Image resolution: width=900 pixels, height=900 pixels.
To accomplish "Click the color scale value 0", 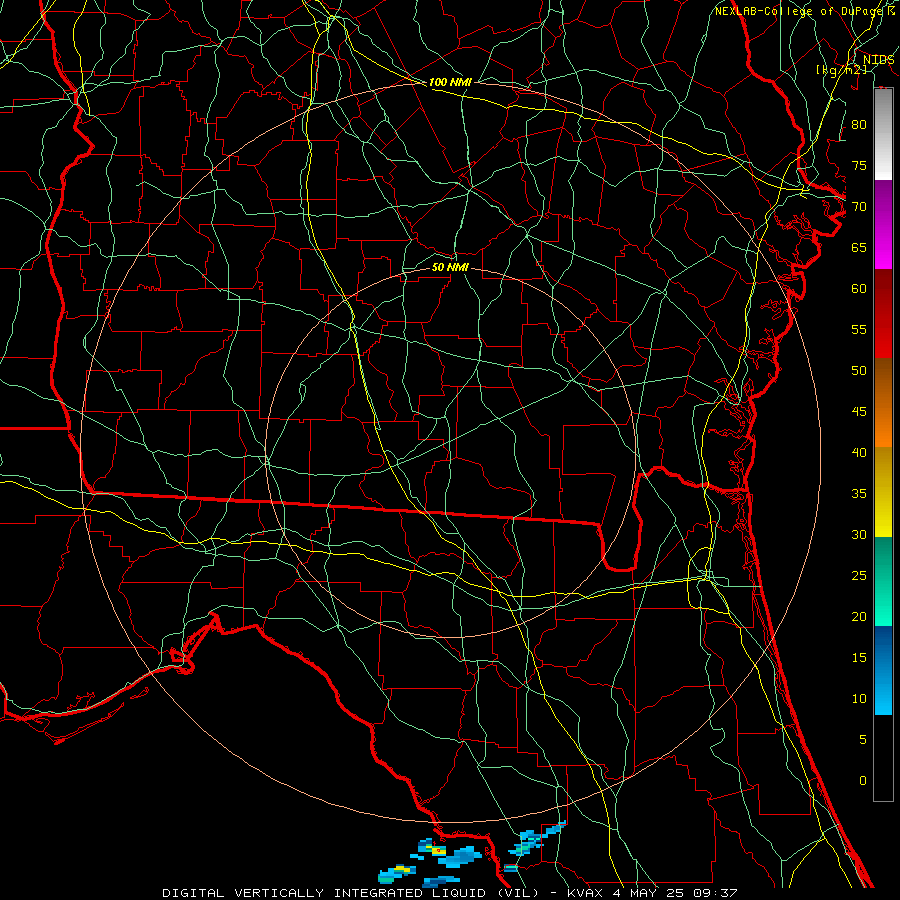I will (x=863, y=781).
